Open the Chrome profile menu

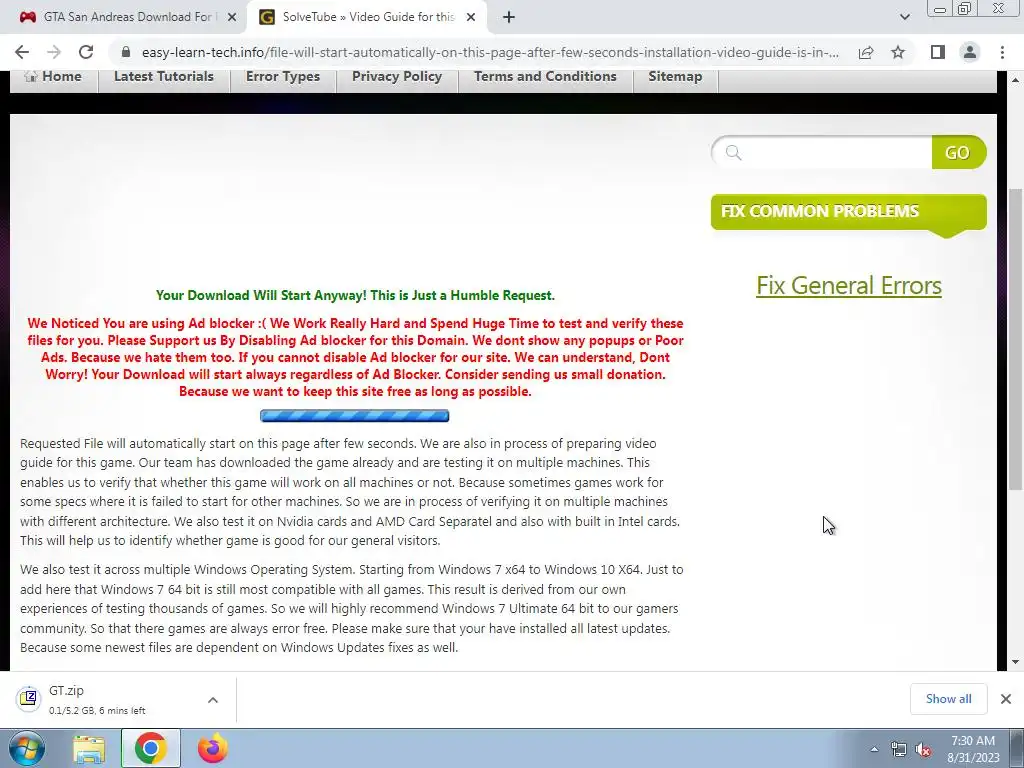coord(970,52)
